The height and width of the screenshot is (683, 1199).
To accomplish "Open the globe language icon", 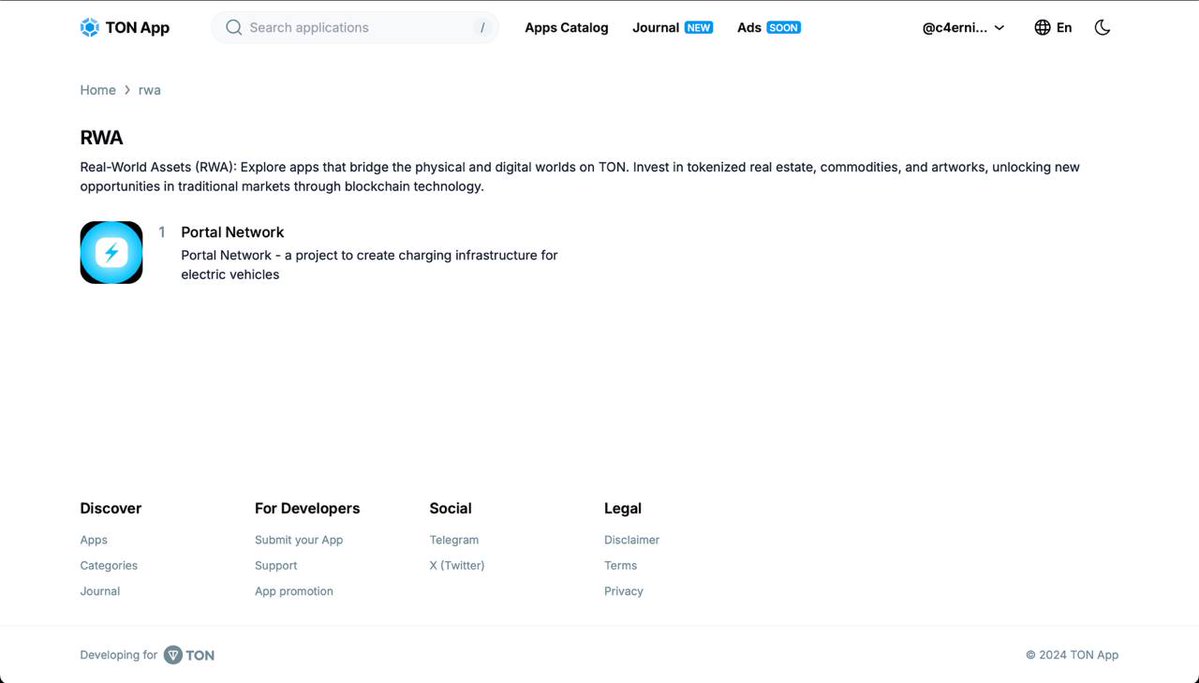I will [x=1042, y=28].
